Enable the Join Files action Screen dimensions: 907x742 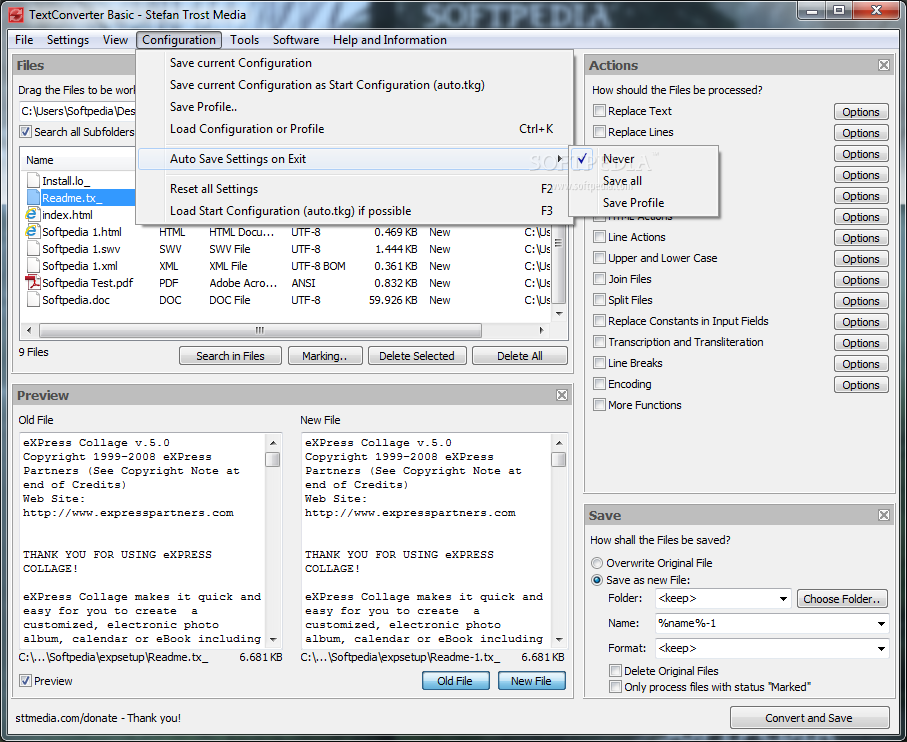(599, 279)
